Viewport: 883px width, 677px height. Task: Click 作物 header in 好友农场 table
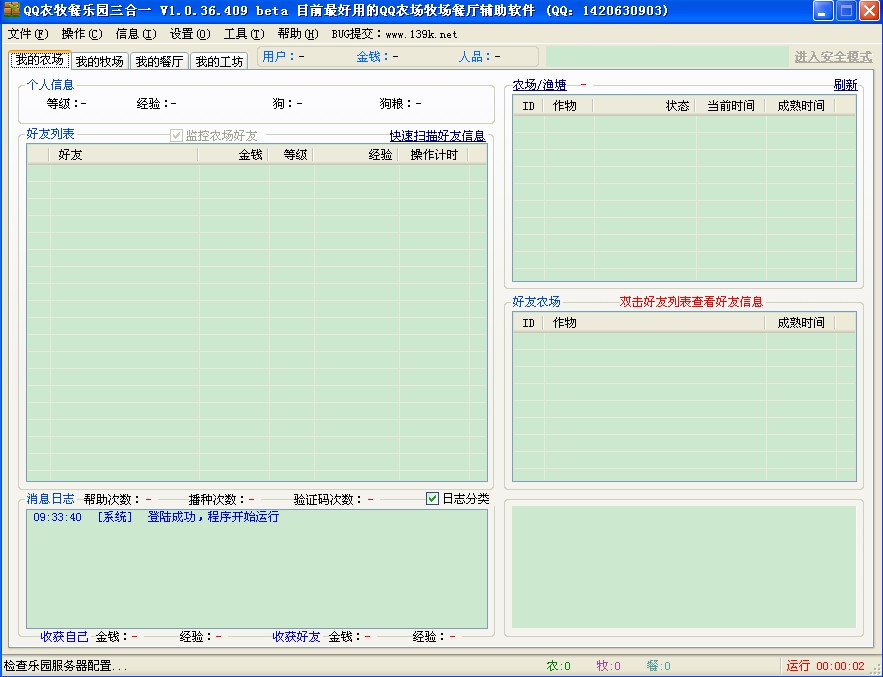tap(654, 323)
